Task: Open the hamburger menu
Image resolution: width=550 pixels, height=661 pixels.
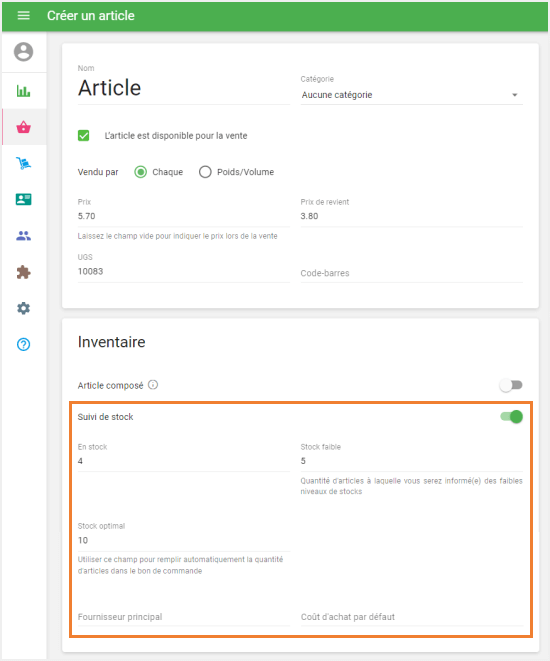Action: pos(24,16)
